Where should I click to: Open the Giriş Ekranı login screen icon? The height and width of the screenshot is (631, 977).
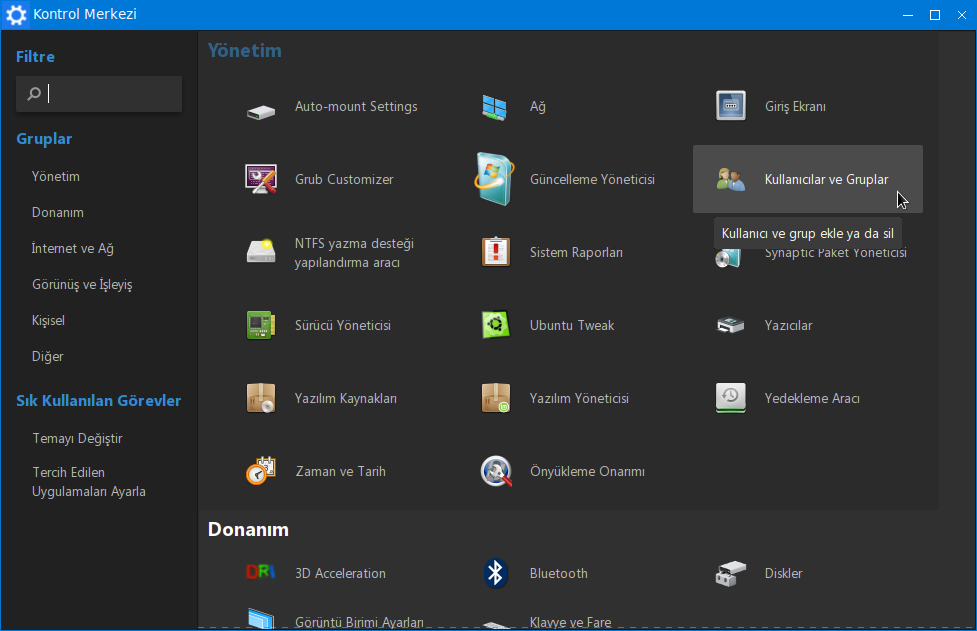click(730, 106)
